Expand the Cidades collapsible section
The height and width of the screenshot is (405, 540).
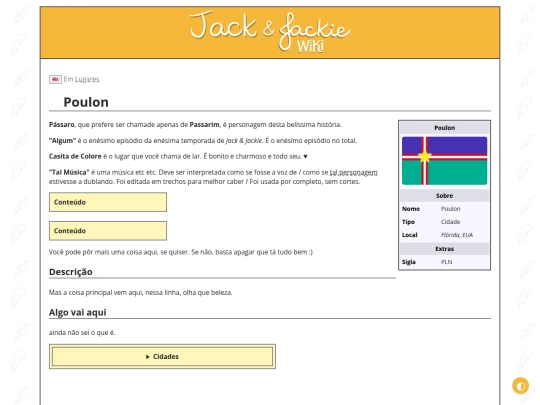[162, 356]
